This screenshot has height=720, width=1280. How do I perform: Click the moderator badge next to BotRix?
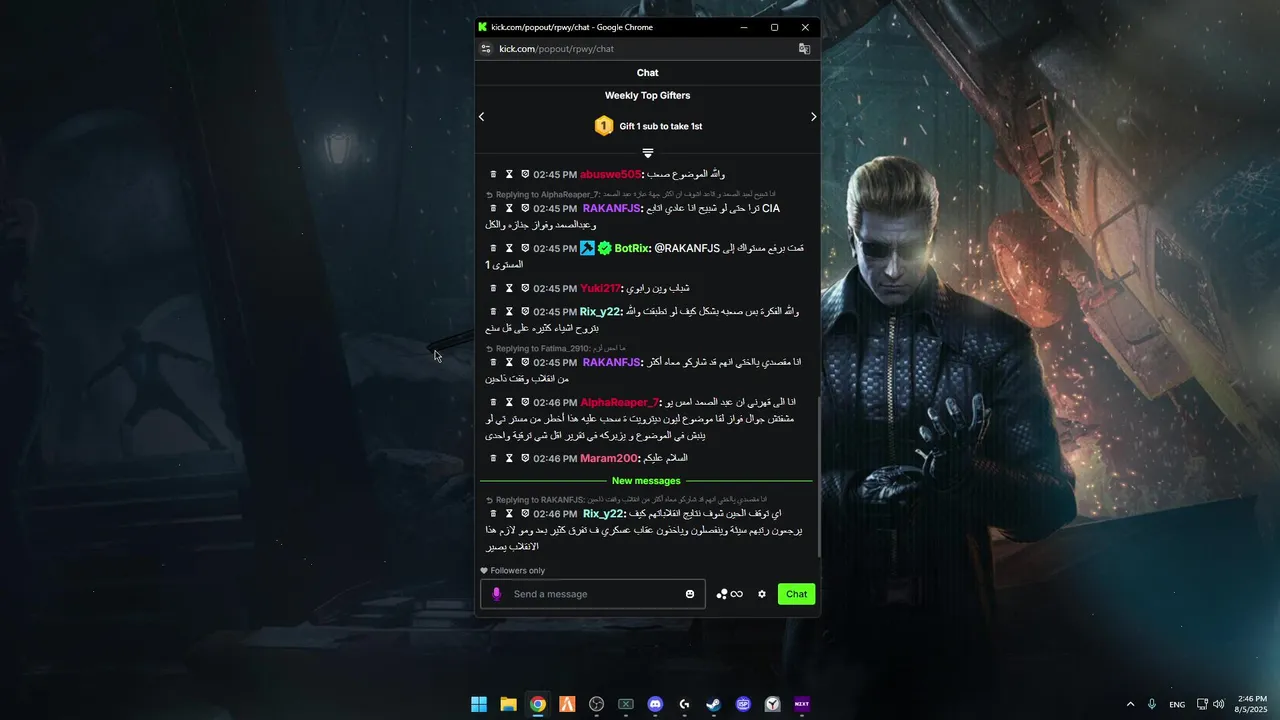click(x=588, y=248)
